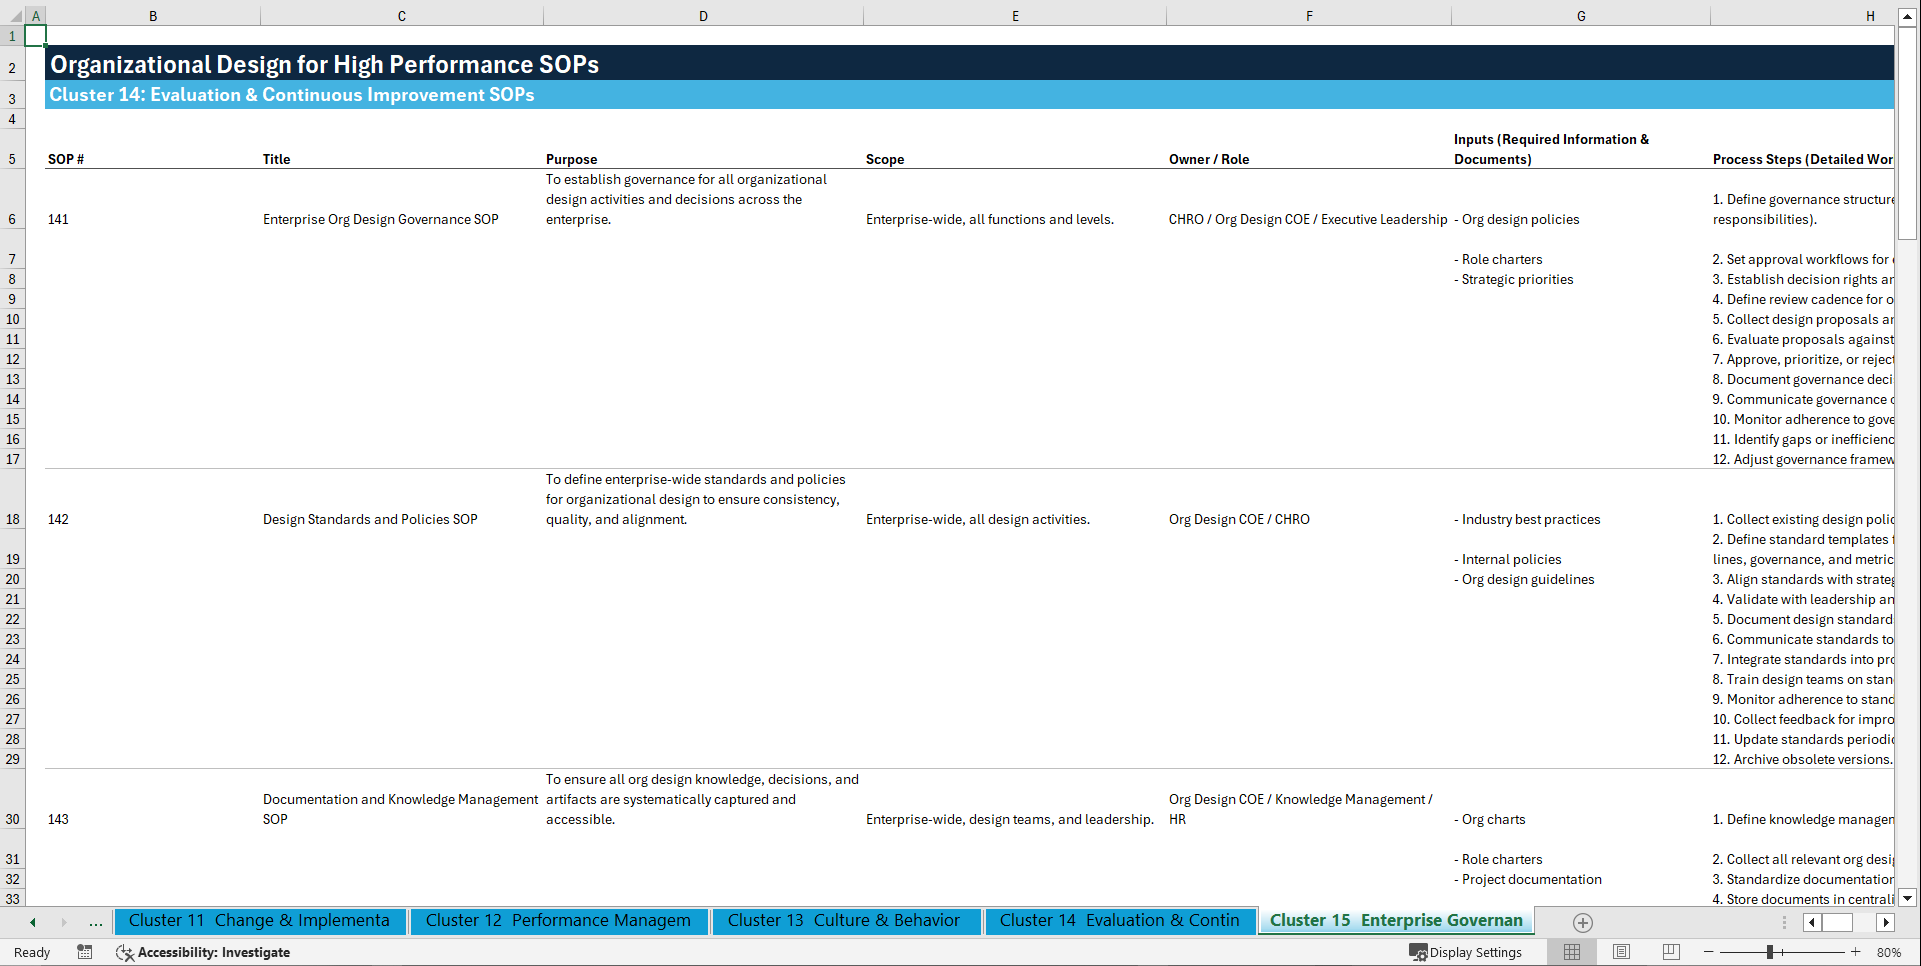
Task: Open the Cluster 11 Change & Implementation sheet
Action: [260, 921]
